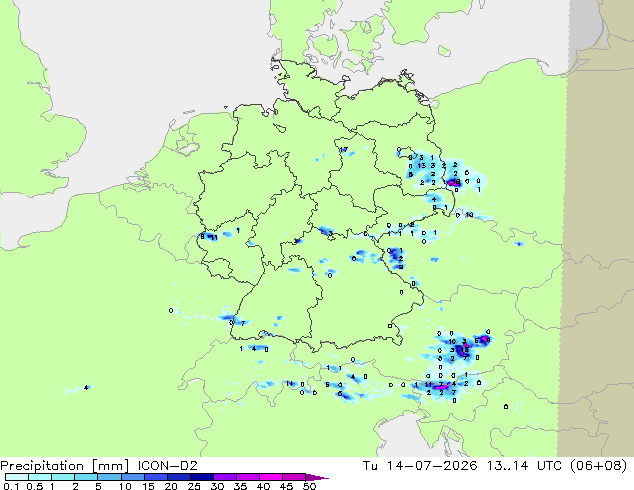Viewport: 634px width, 490px height.
Task: Pick the 35–40 mm legend swatch
Action: tap(247, 477)
